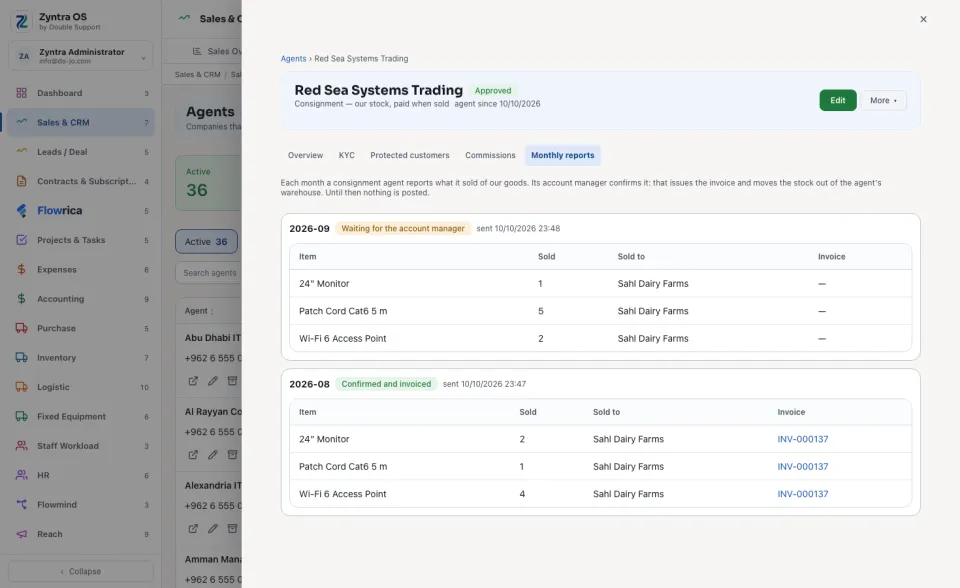This screenshot has width=960, height=588.
Task: Click open icon for Alexandria agent
Action: tap(193, 528)
